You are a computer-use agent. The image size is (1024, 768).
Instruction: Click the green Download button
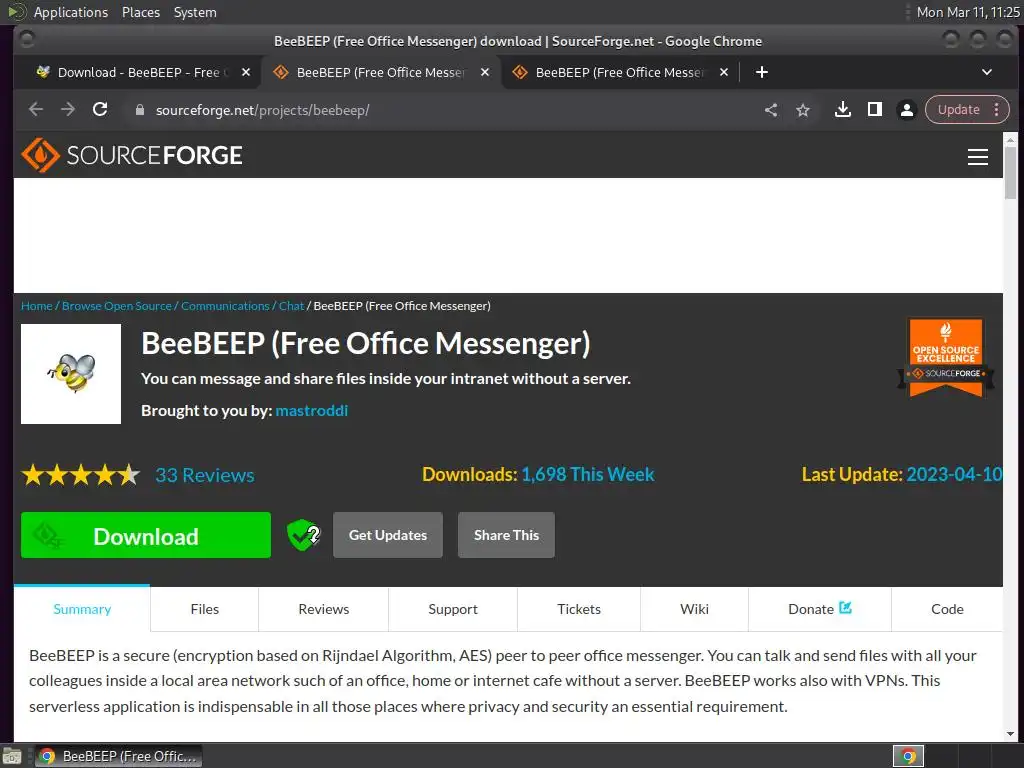pos(146,535)
